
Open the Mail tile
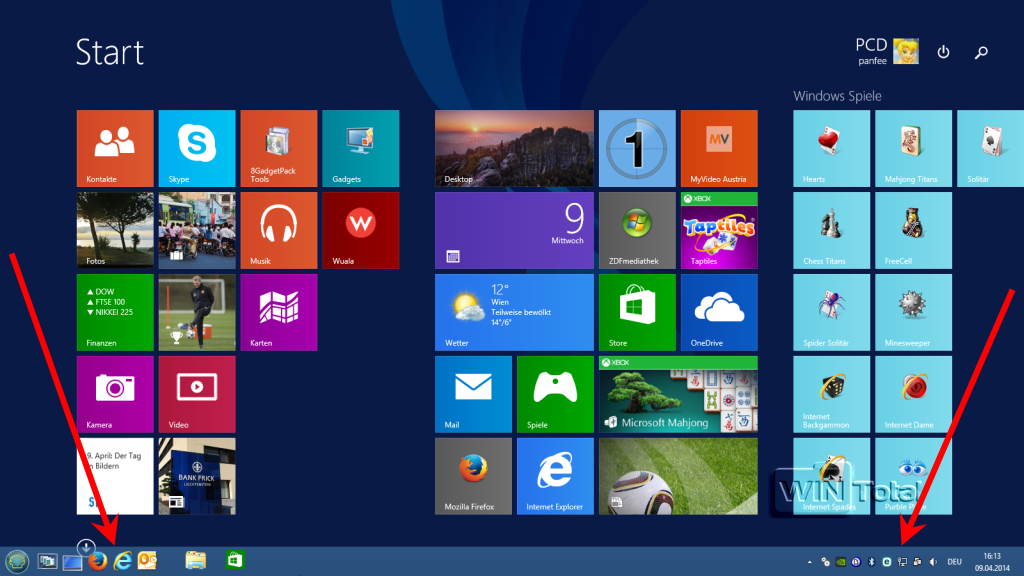tap(473, 394)
